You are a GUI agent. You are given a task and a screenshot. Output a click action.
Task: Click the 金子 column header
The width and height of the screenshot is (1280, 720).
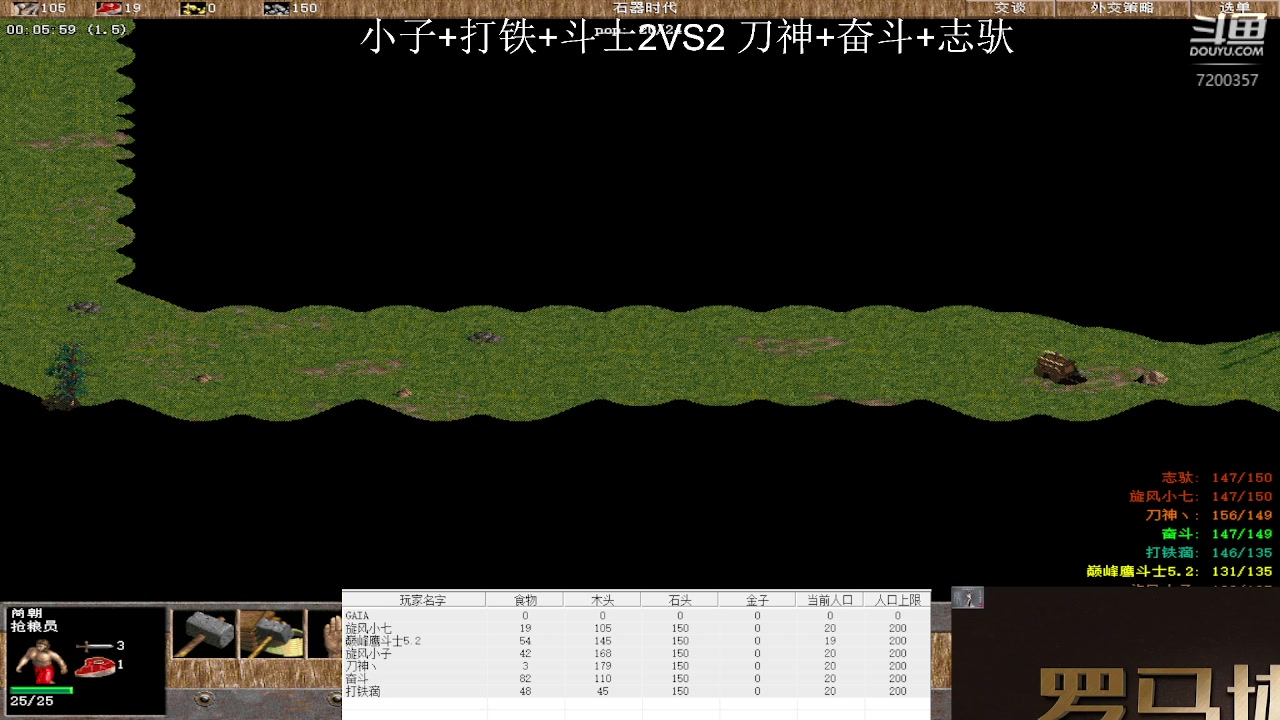[x=757, y=600]
